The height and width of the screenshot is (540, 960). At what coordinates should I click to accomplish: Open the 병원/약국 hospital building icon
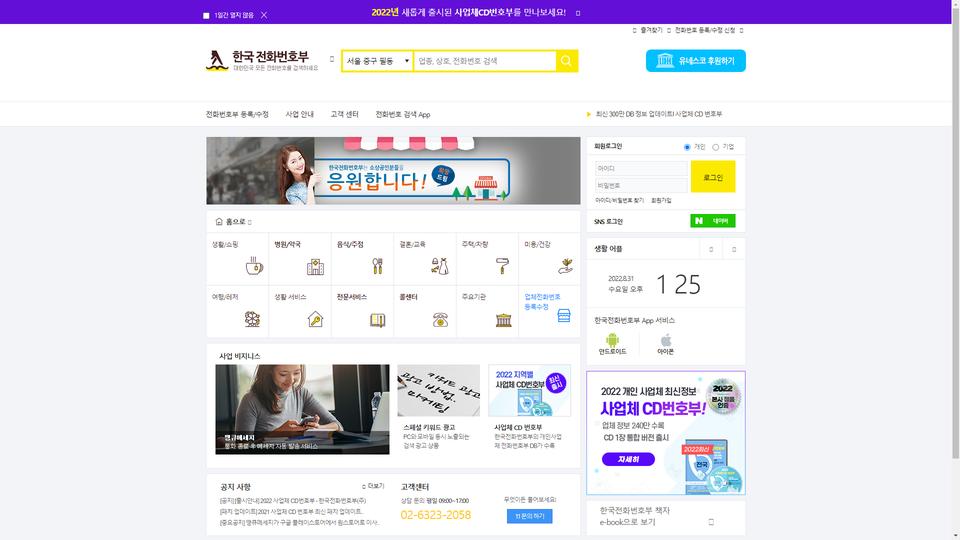pos(315,266)
